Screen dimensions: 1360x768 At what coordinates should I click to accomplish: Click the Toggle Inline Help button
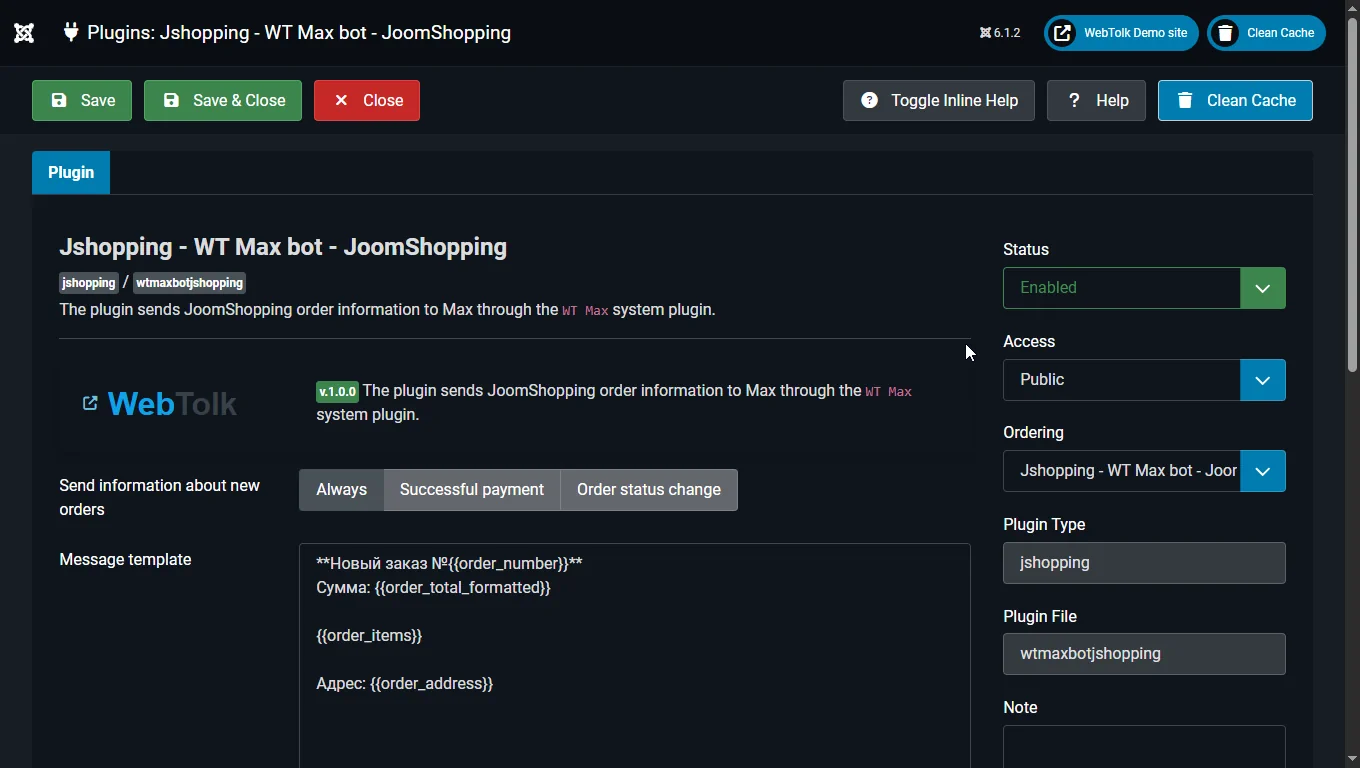pos(938,100)
